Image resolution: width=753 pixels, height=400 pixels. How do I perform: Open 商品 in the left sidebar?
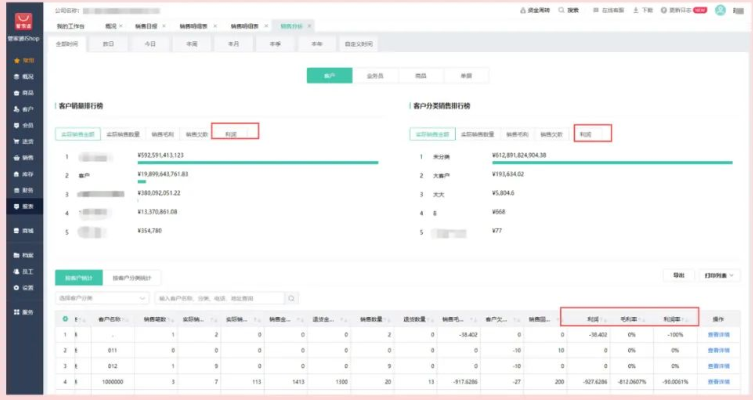click(x=24, y=92)
